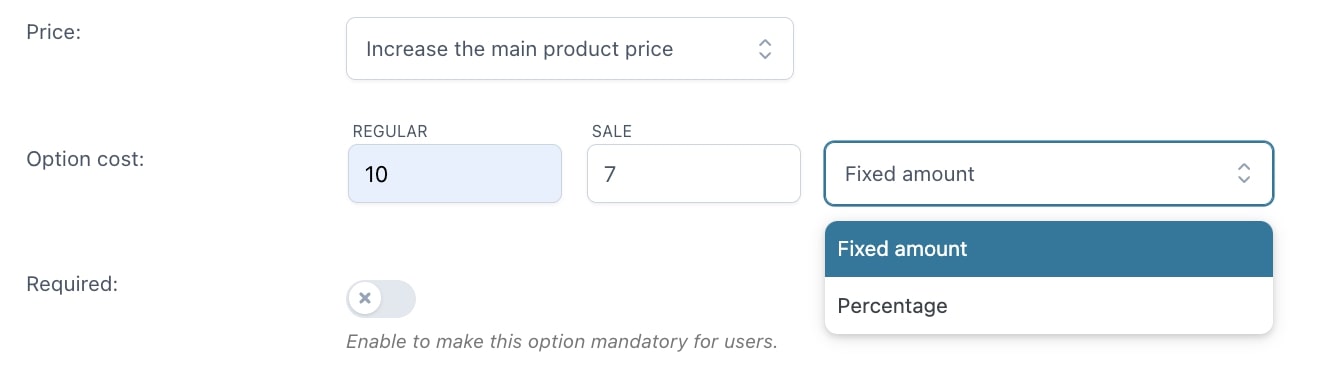The image size is (1326, 366).
Task: Click the chevron arrows in Fixed amount select
Action: pos(1243,174)
